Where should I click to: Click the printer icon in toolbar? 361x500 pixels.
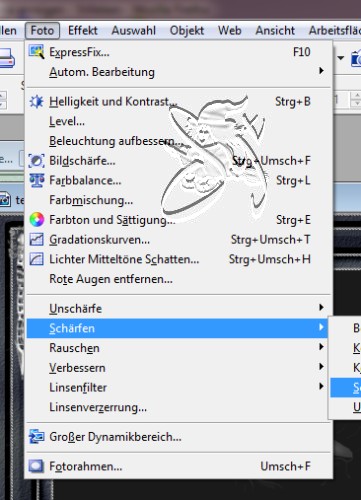click(x=7, y=59)
